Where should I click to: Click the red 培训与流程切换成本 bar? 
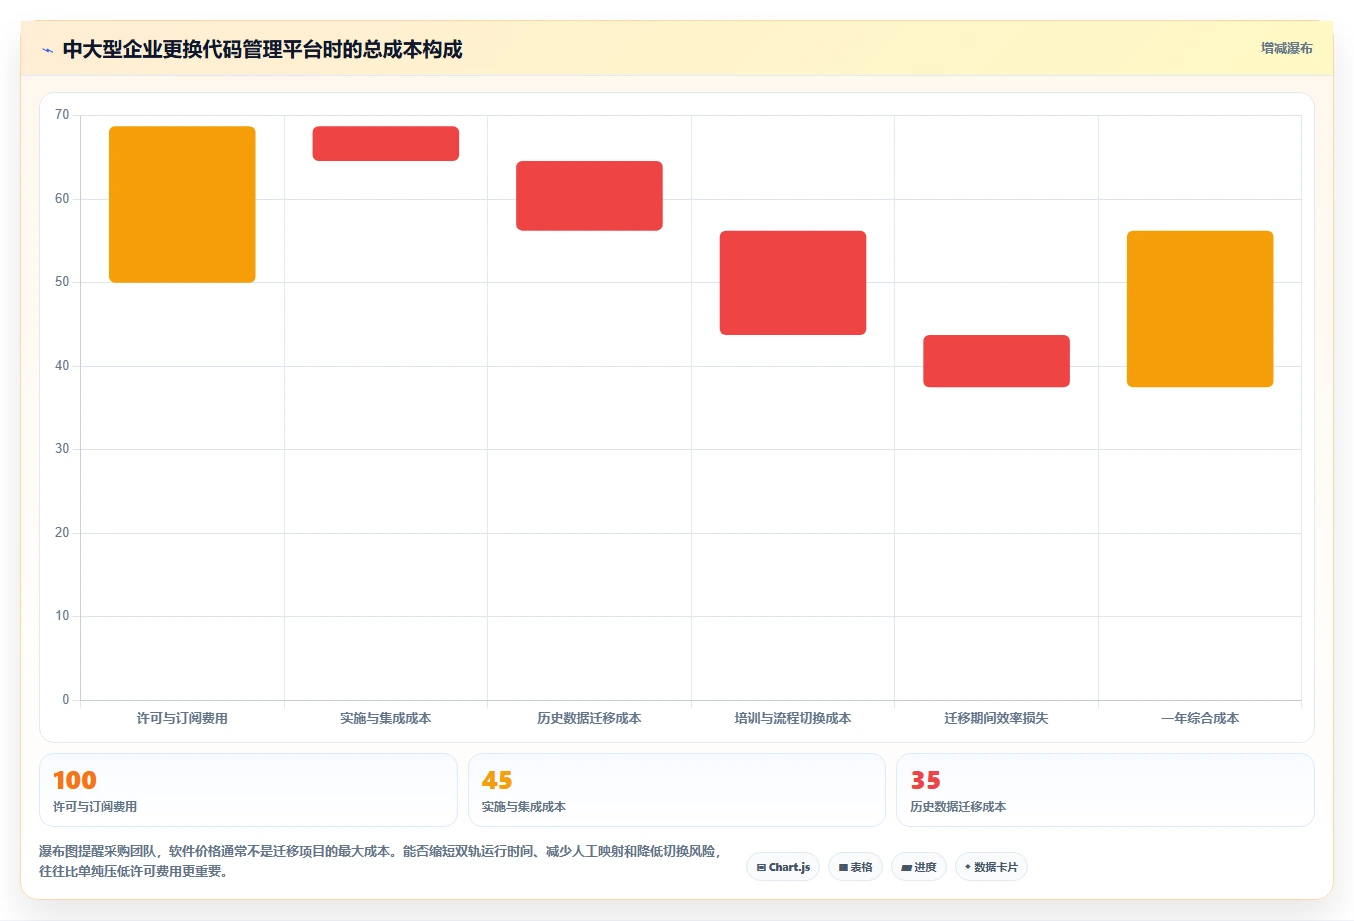click(x=793, y=283)
